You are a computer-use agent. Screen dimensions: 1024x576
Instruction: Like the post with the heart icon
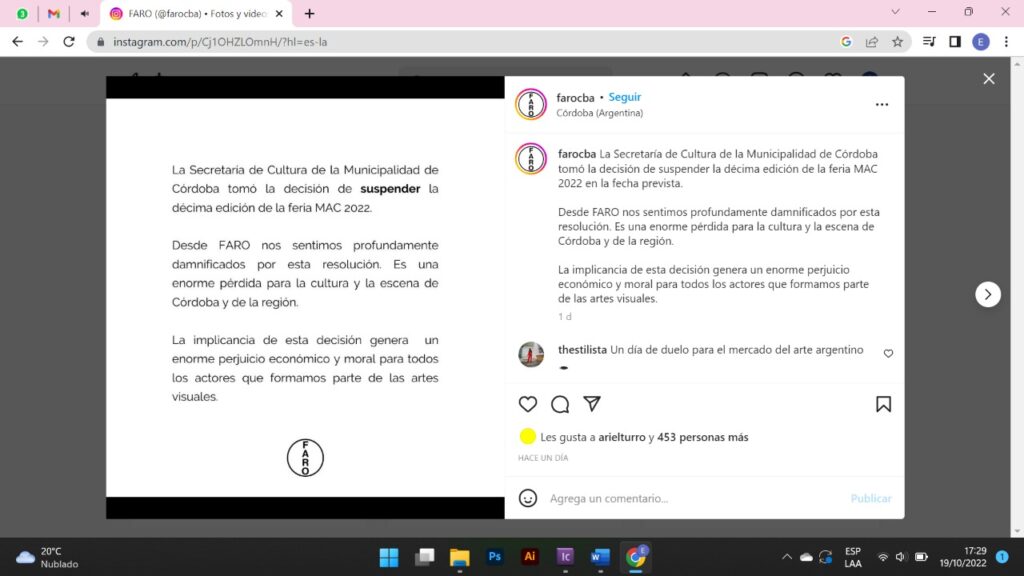528,404
